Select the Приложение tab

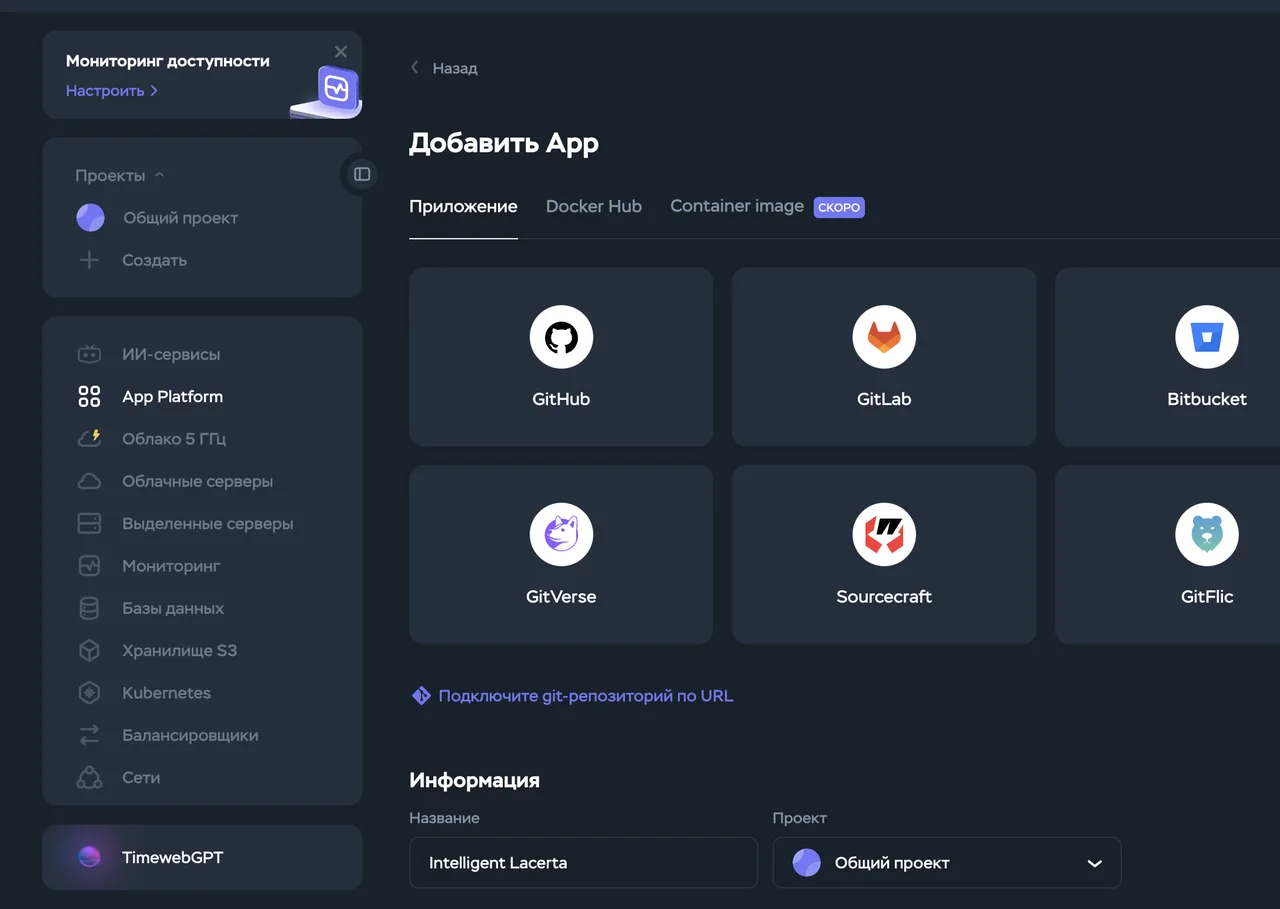pyautogui.click(x=463, y=207)
